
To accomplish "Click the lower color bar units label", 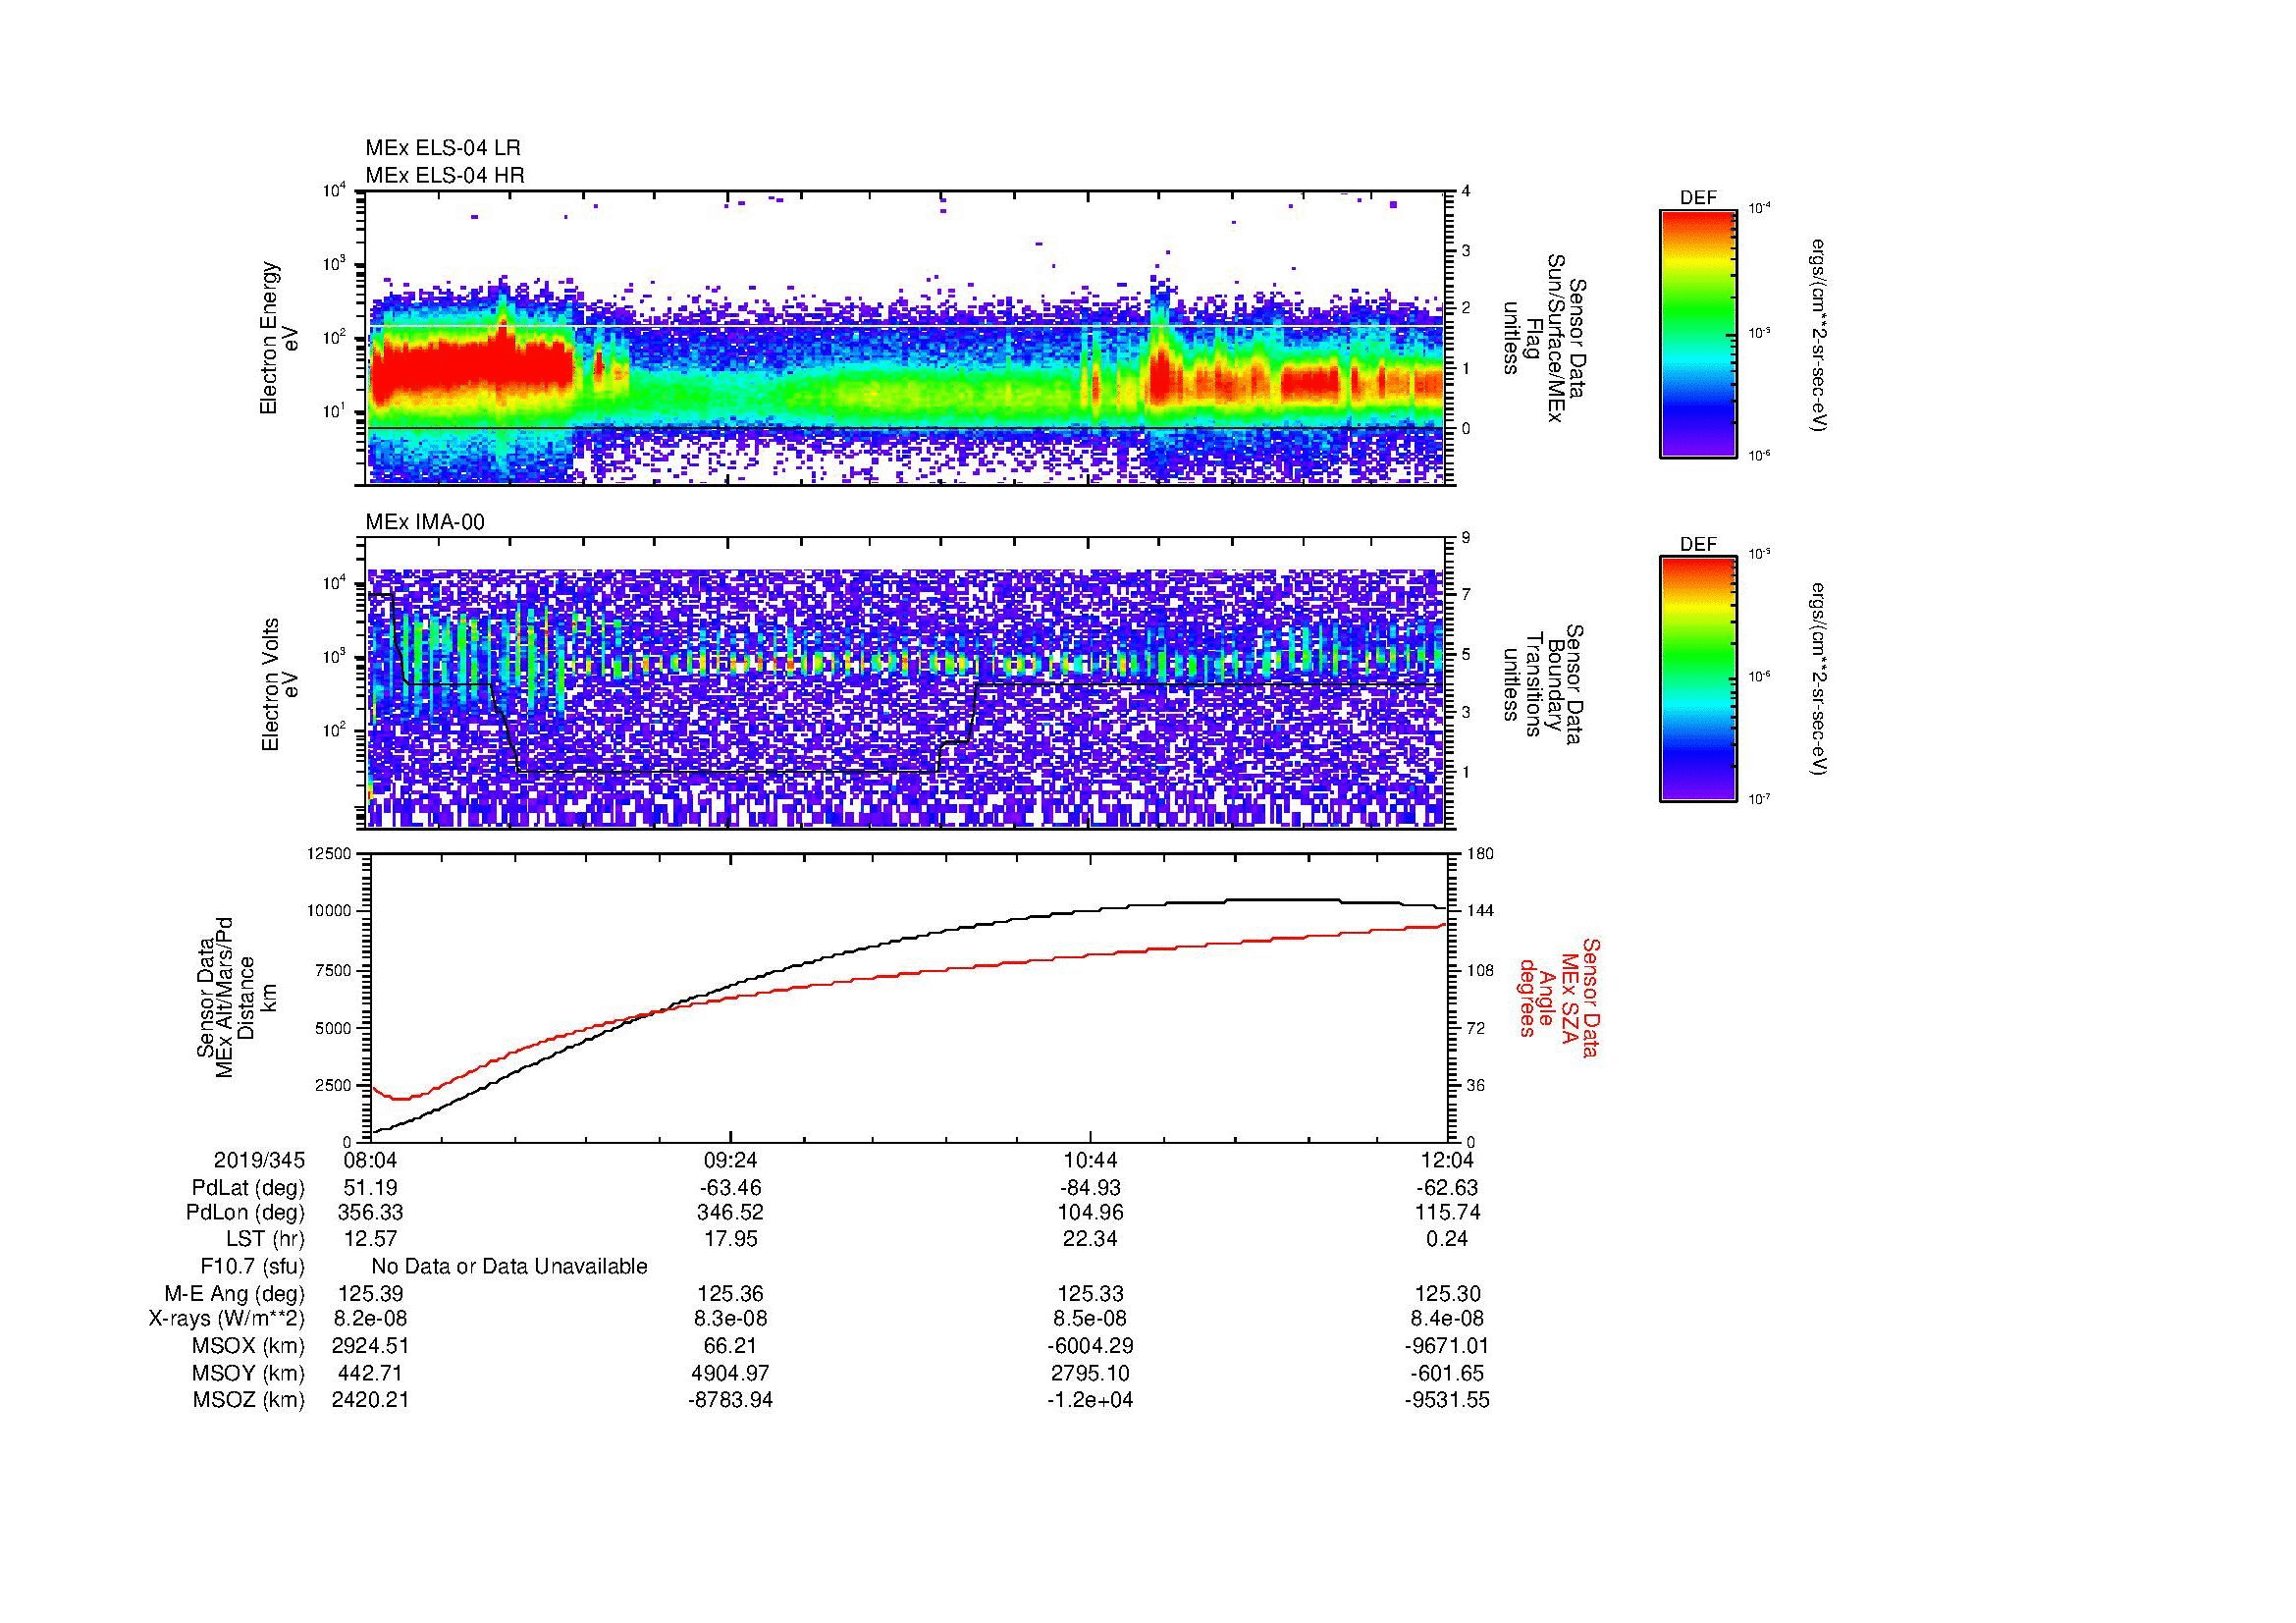I will click(x=1820, y=680).
